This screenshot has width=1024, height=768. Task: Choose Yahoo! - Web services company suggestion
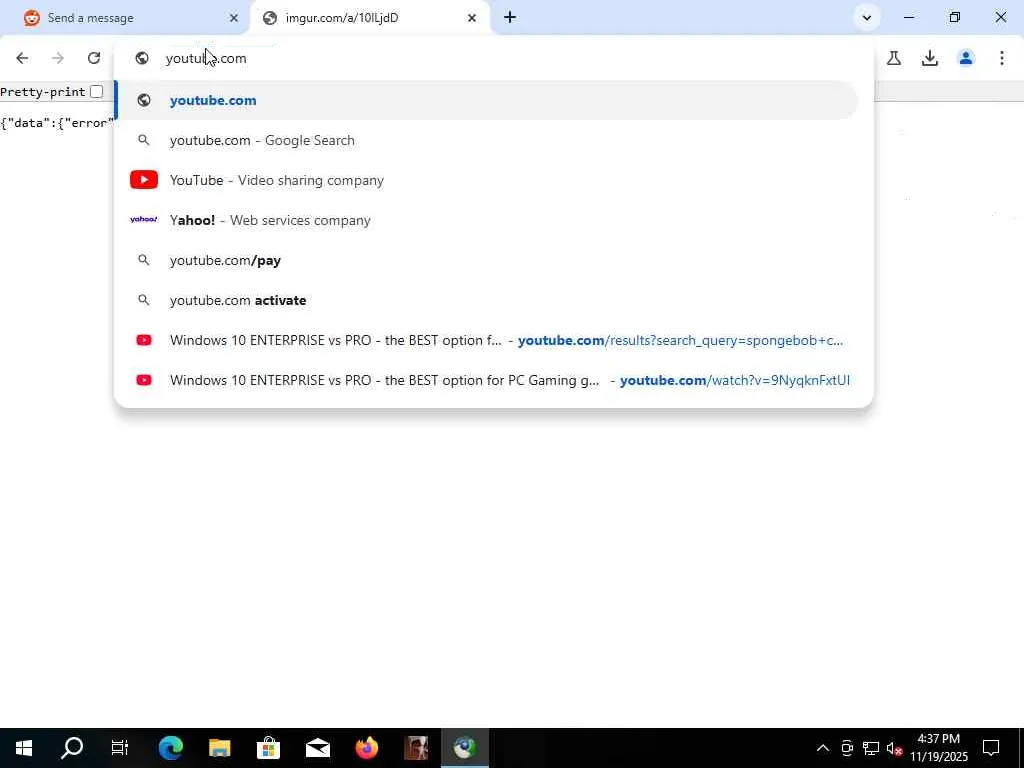coord(487,220)
